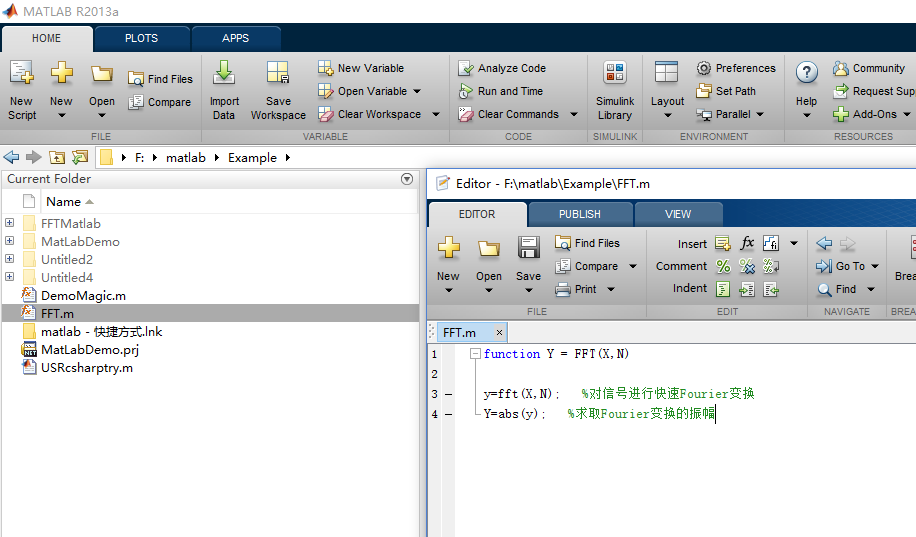Open the Simulink Library
This screenshot has height=537, width=916.
point(615,89)
